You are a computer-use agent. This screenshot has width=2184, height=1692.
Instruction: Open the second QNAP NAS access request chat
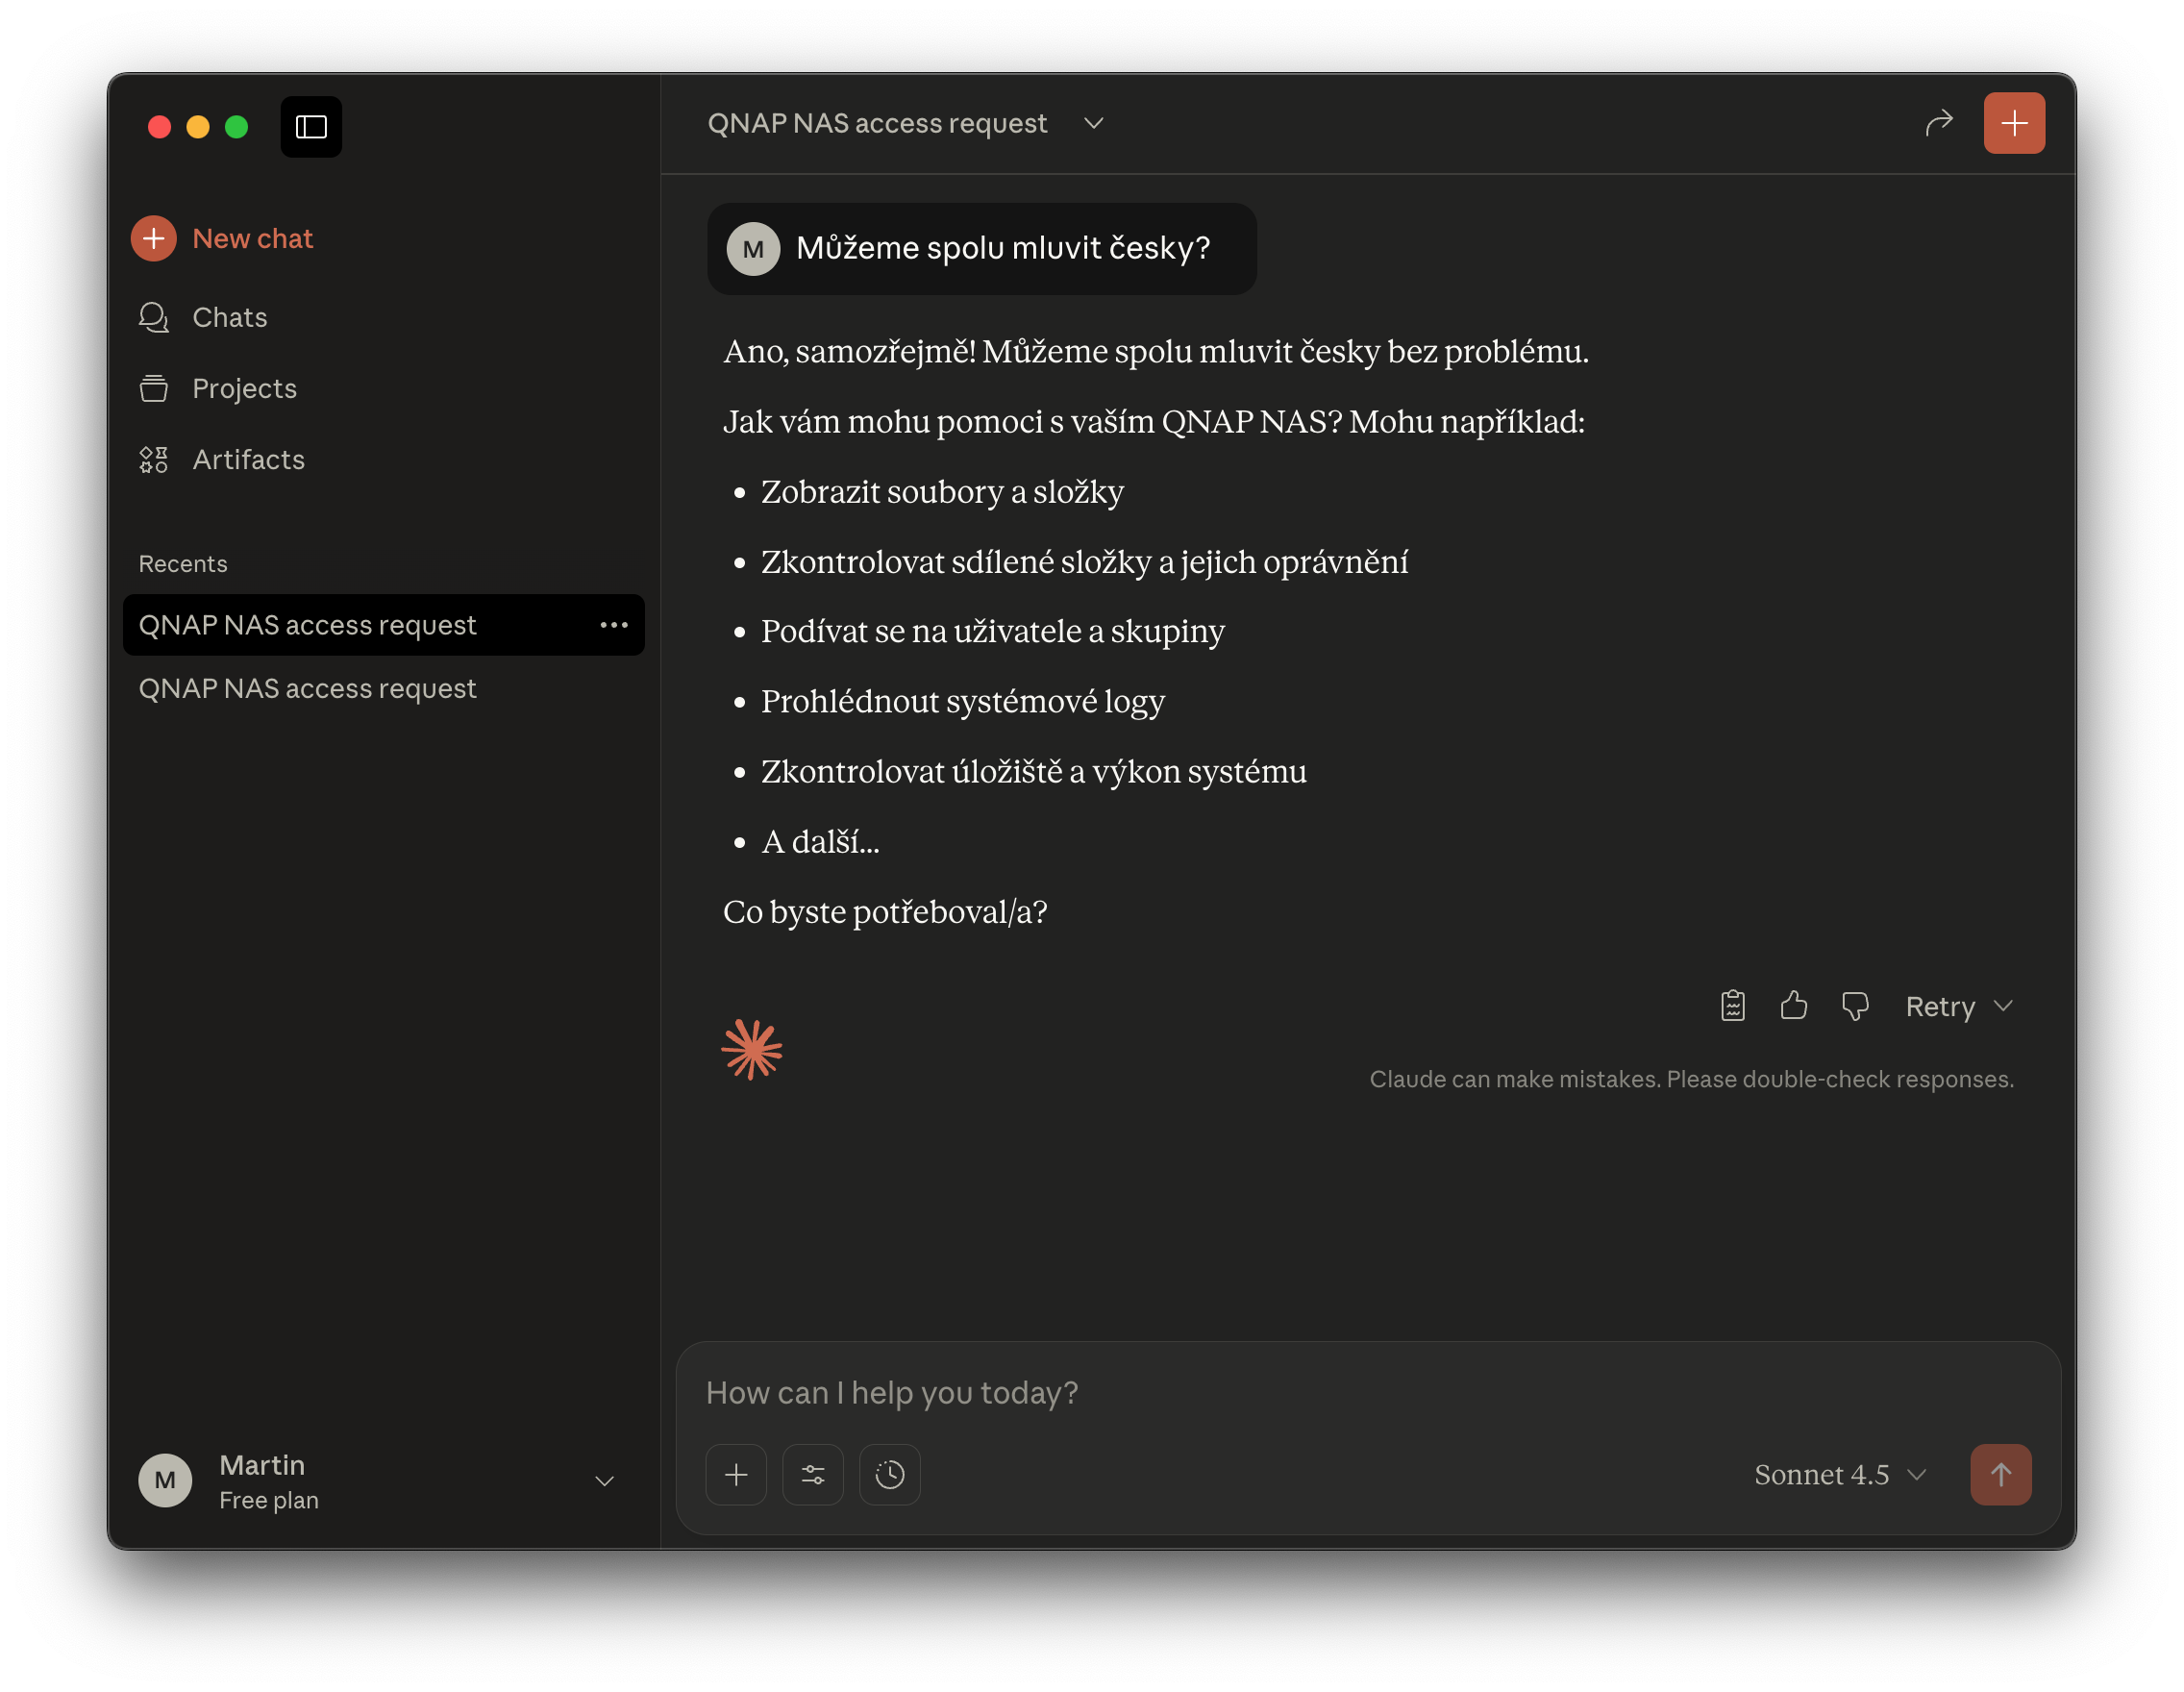[x=307, y=688]
